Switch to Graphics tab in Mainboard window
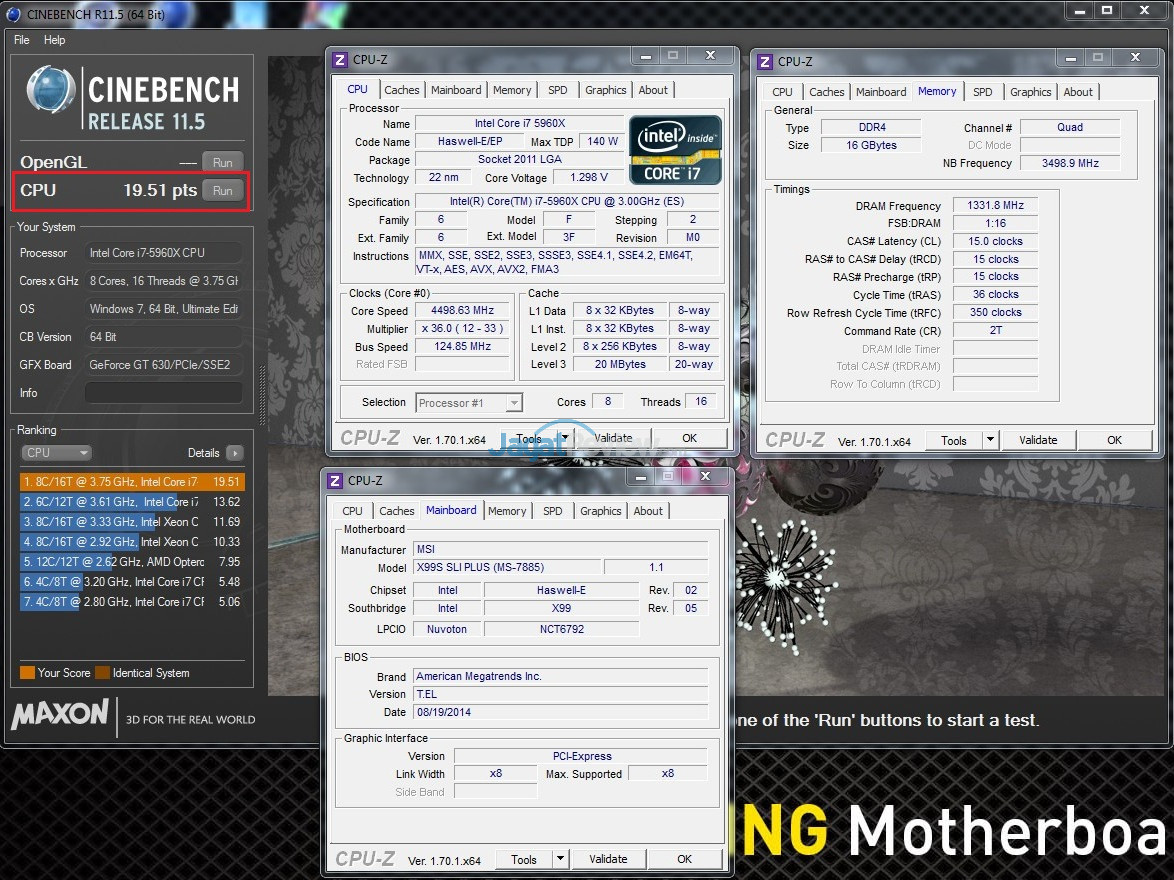Viewport: 1174px width, 880px height. point(600,511)
